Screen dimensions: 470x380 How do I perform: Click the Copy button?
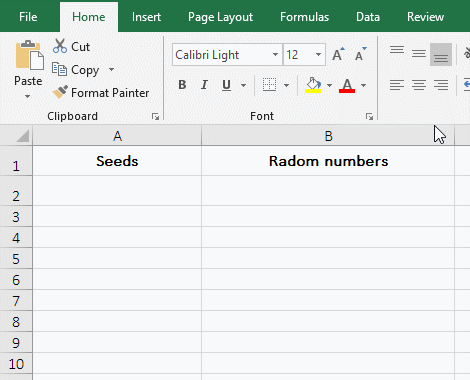[76, 70]
